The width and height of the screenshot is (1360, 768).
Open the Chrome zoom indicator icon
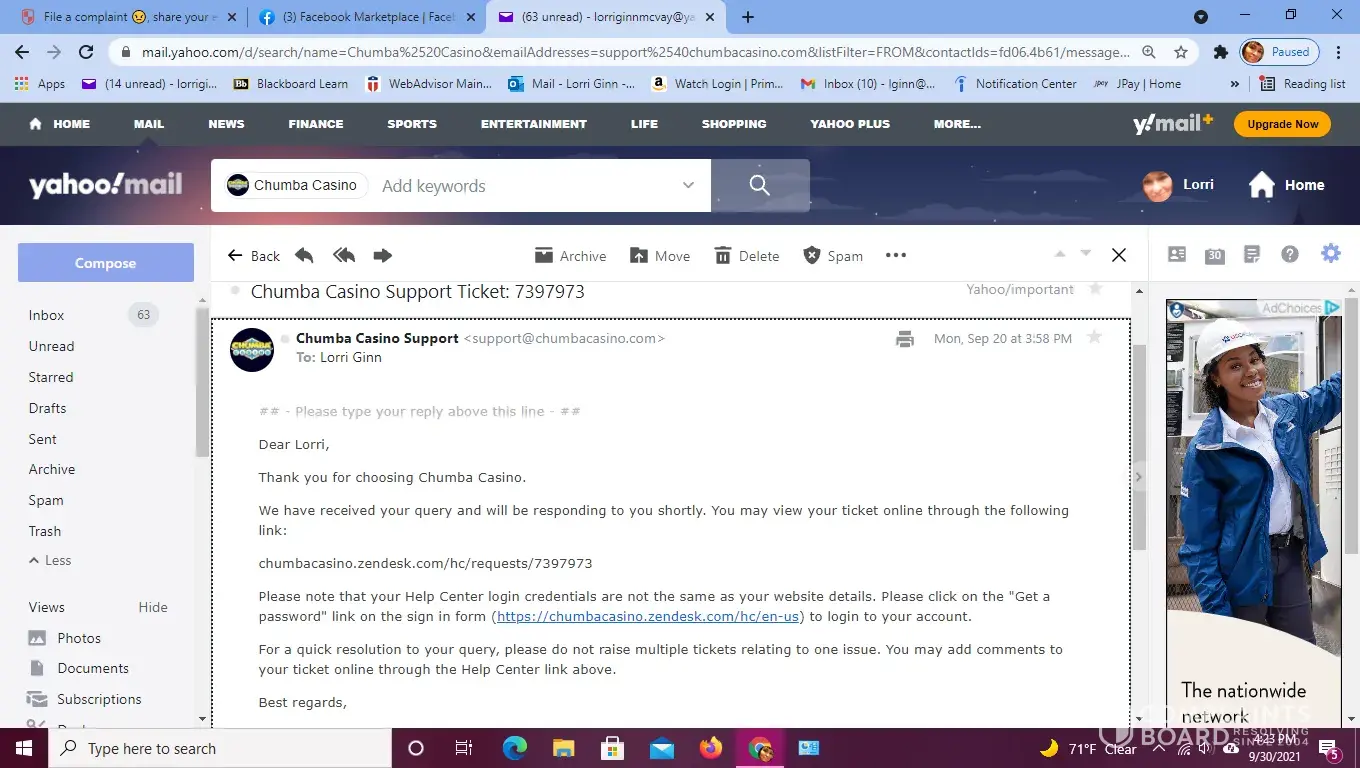pyautogui.click(x=1149, y=52)
